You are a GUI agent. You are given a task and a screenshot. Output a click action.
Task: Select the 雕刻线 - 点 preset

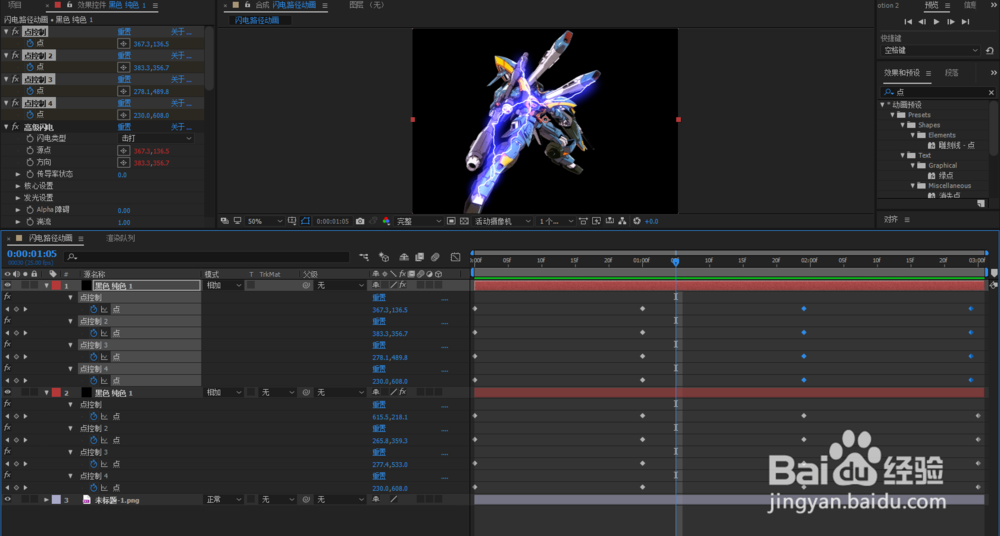[x=956, y=145]
